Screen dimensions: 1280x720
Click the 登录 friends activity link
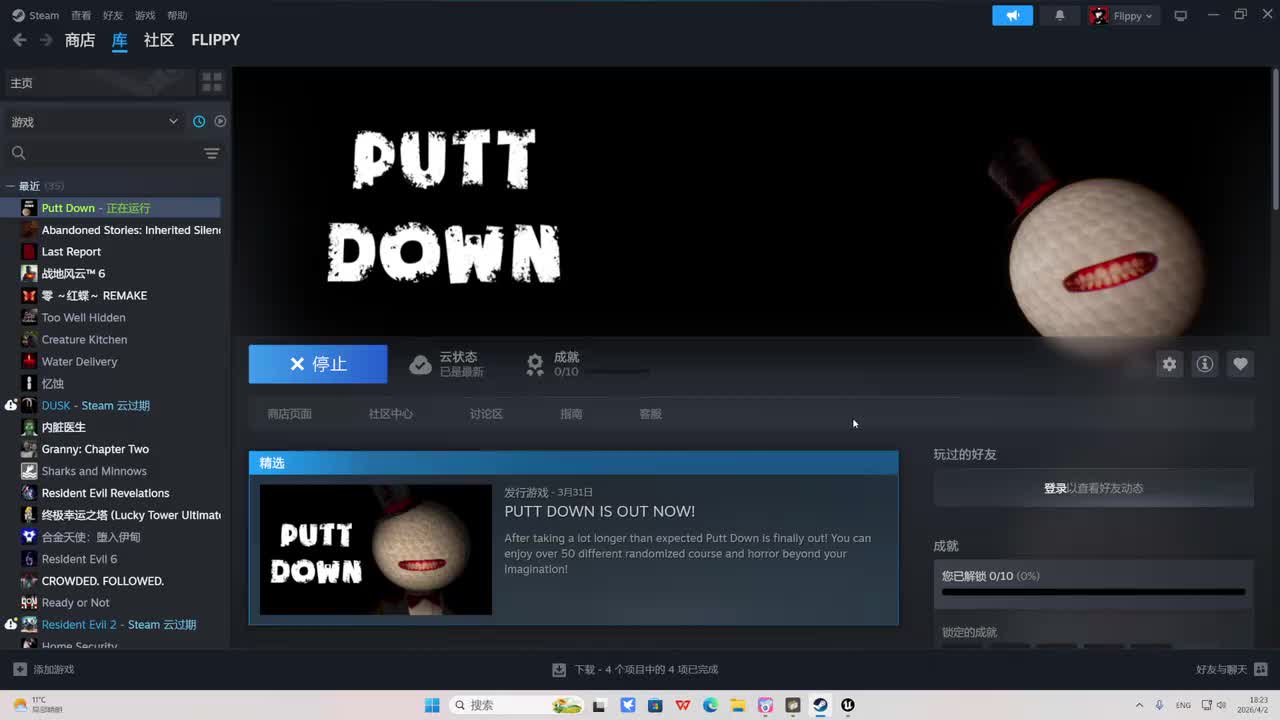1055,488
